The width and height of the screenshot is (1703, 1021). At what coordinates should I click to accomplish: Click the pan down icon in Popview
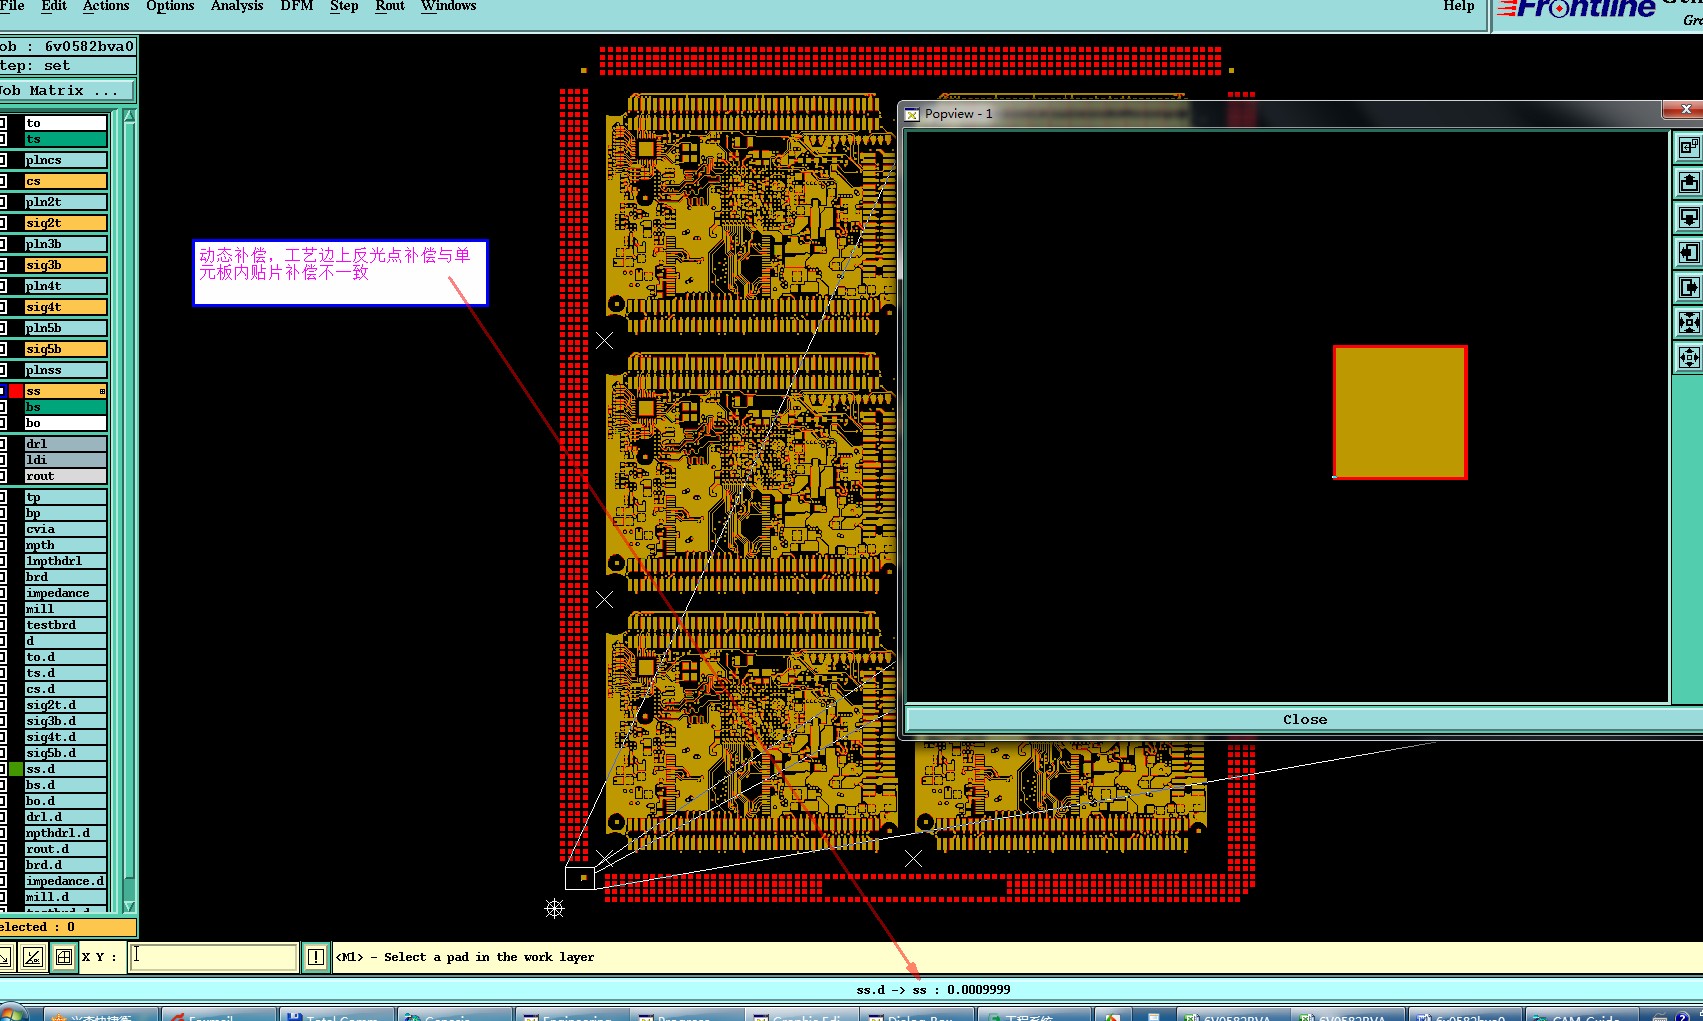[x=1688, y=217]
